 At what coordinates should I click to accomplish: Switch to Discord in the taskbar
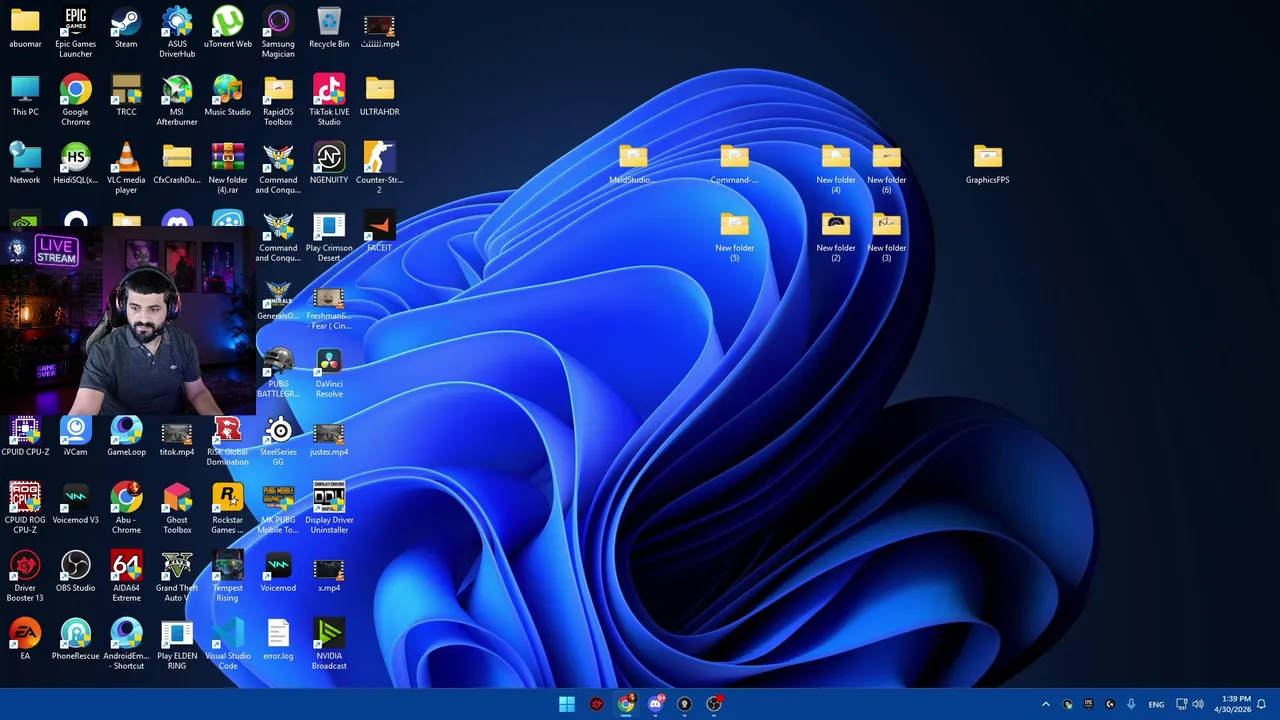[x=655, y=704]
